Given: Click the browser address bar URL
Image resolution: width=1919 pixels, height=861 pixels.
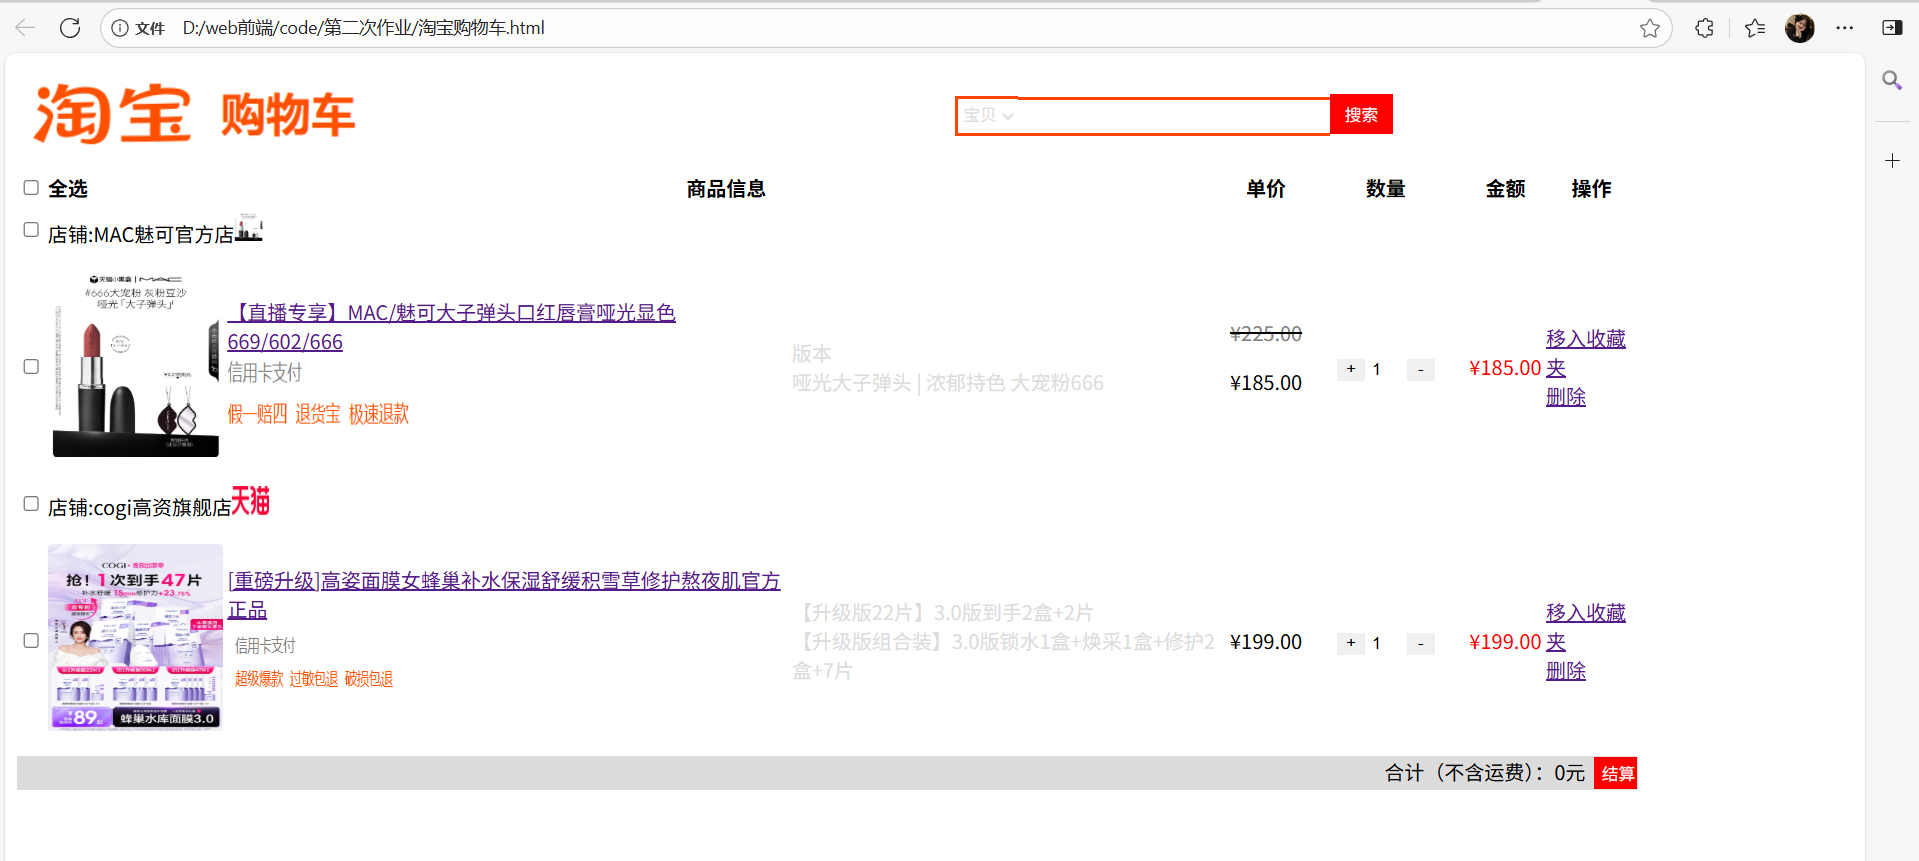Looking at the screenshot, I should [364, 28].
